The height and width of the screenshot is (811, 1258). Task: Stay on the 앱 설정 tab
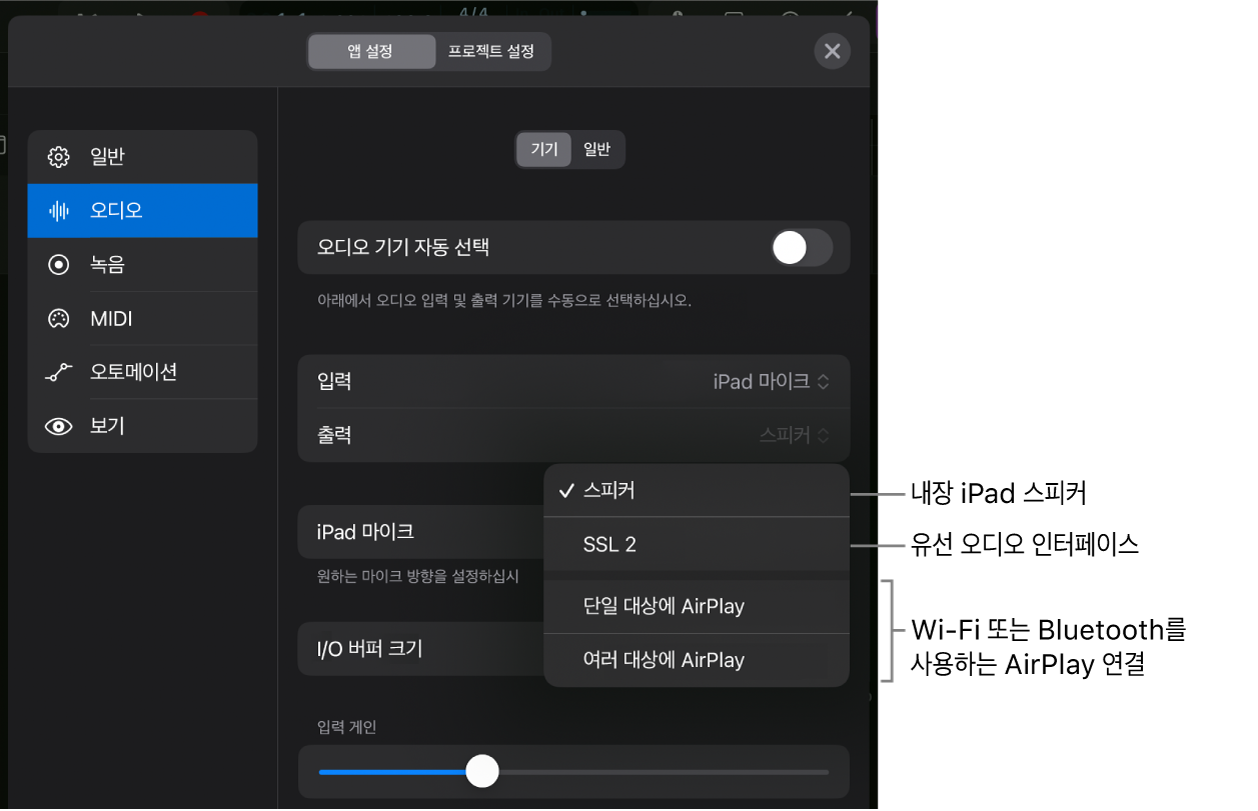pyautogui.click(x=371, y=51)
